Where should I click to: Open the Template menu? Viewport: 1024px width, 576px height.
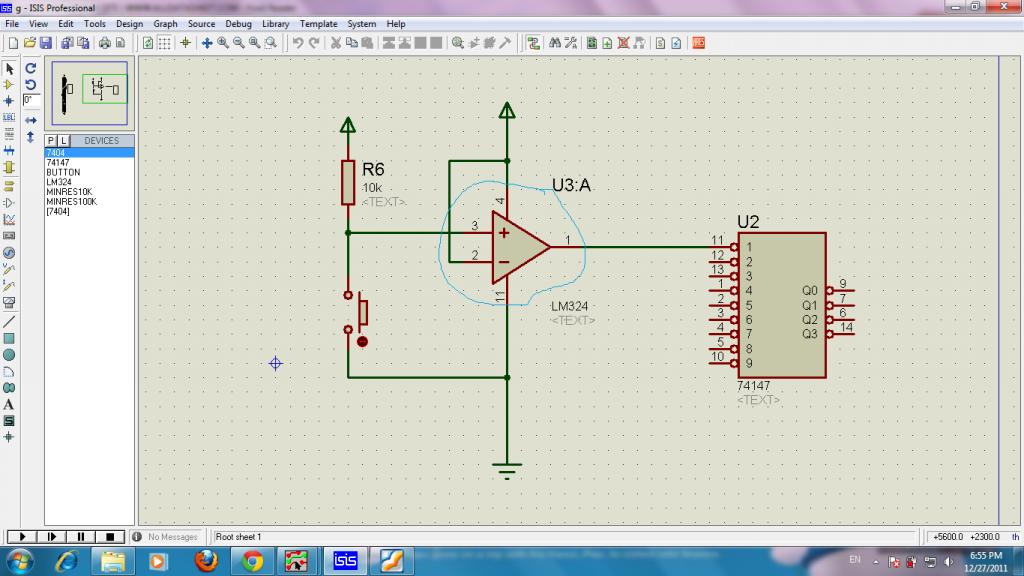[x=318, y=23]
